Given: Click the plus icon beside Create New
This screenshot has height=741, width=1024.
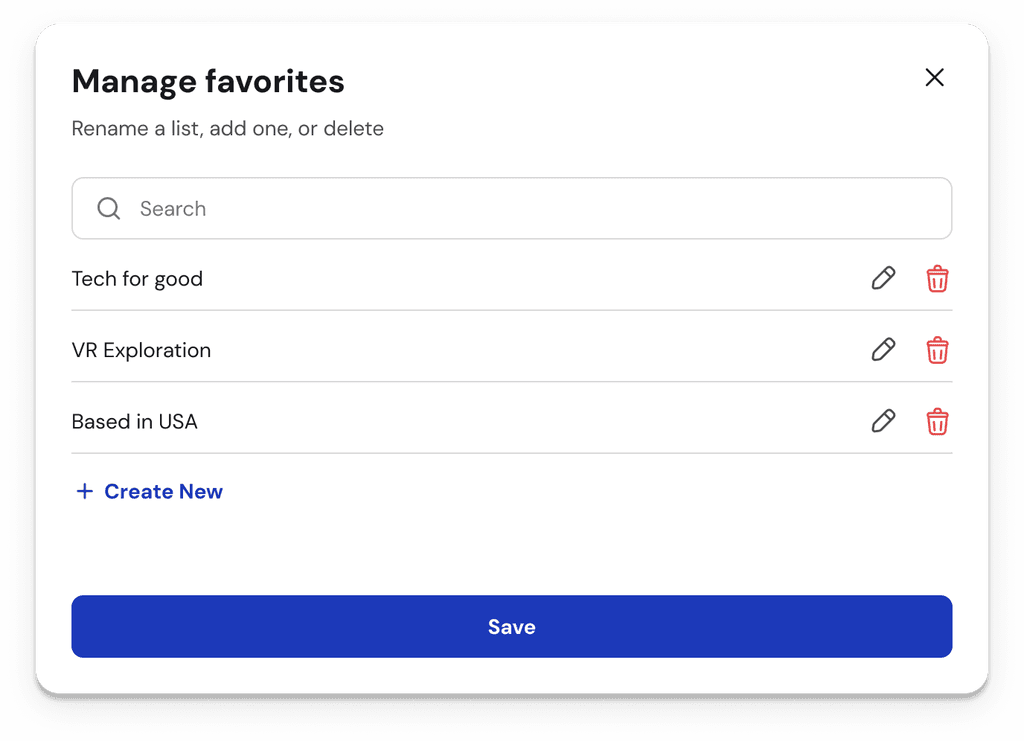Looking at the screenshot, I should coord(85,491).
